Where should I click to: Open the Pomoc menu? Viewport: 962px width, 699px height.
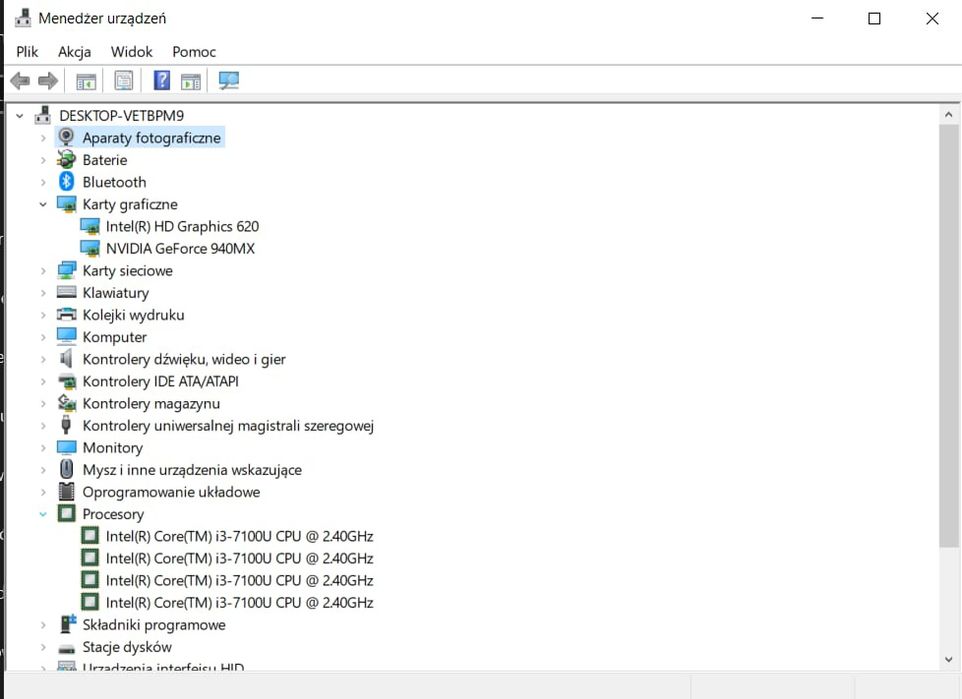194,52
